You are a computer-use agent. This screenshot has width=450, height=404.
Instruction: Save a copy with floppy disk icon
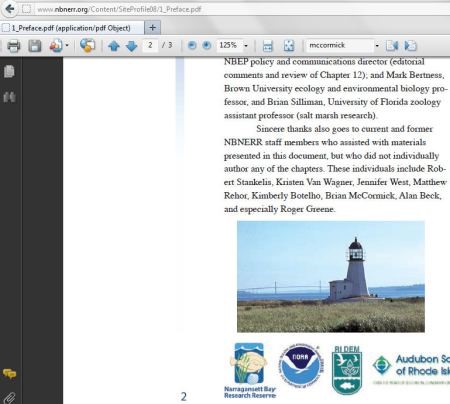coord(34,46)
